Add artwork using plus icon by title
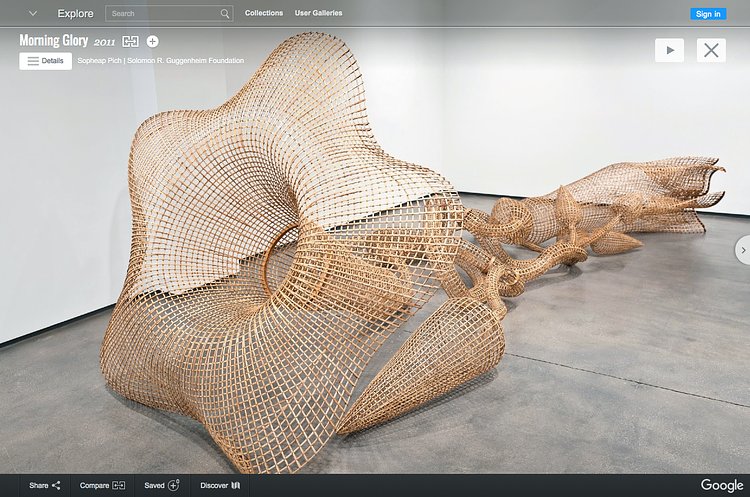The image size is (750, 497). [x=152, y=41]
